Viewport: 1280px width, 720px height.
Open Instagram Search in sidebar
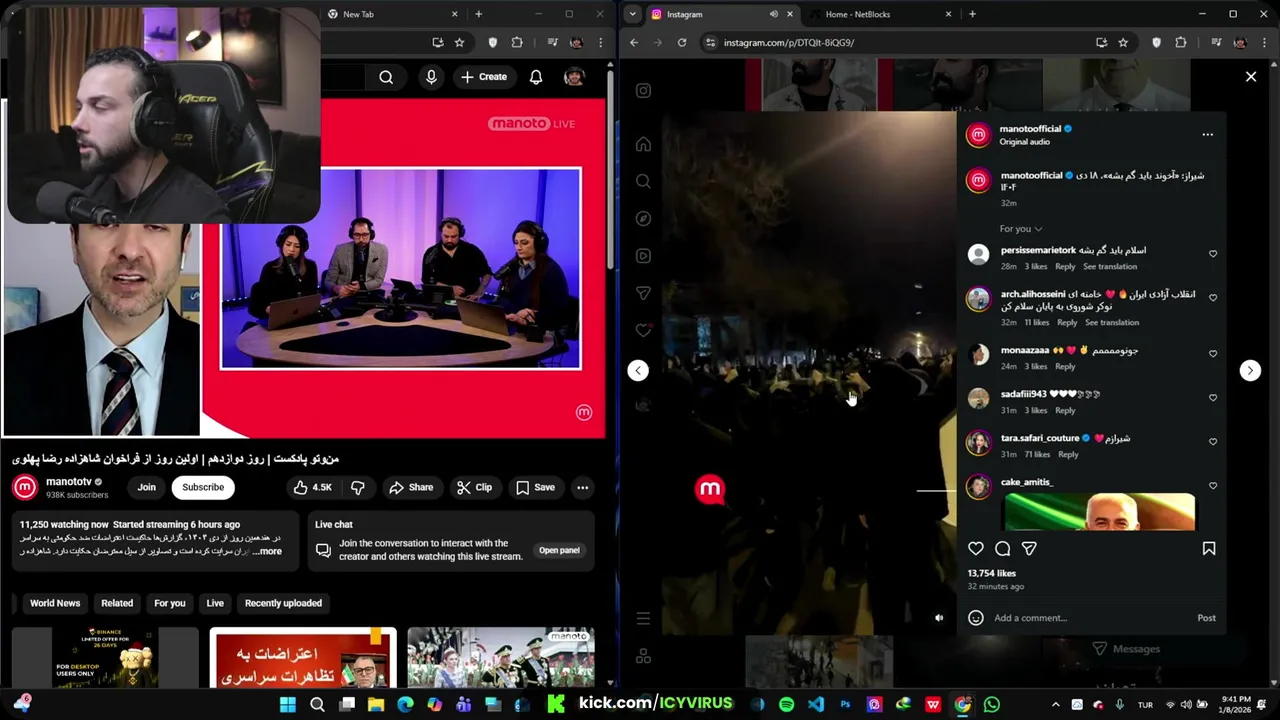(643, 181)
